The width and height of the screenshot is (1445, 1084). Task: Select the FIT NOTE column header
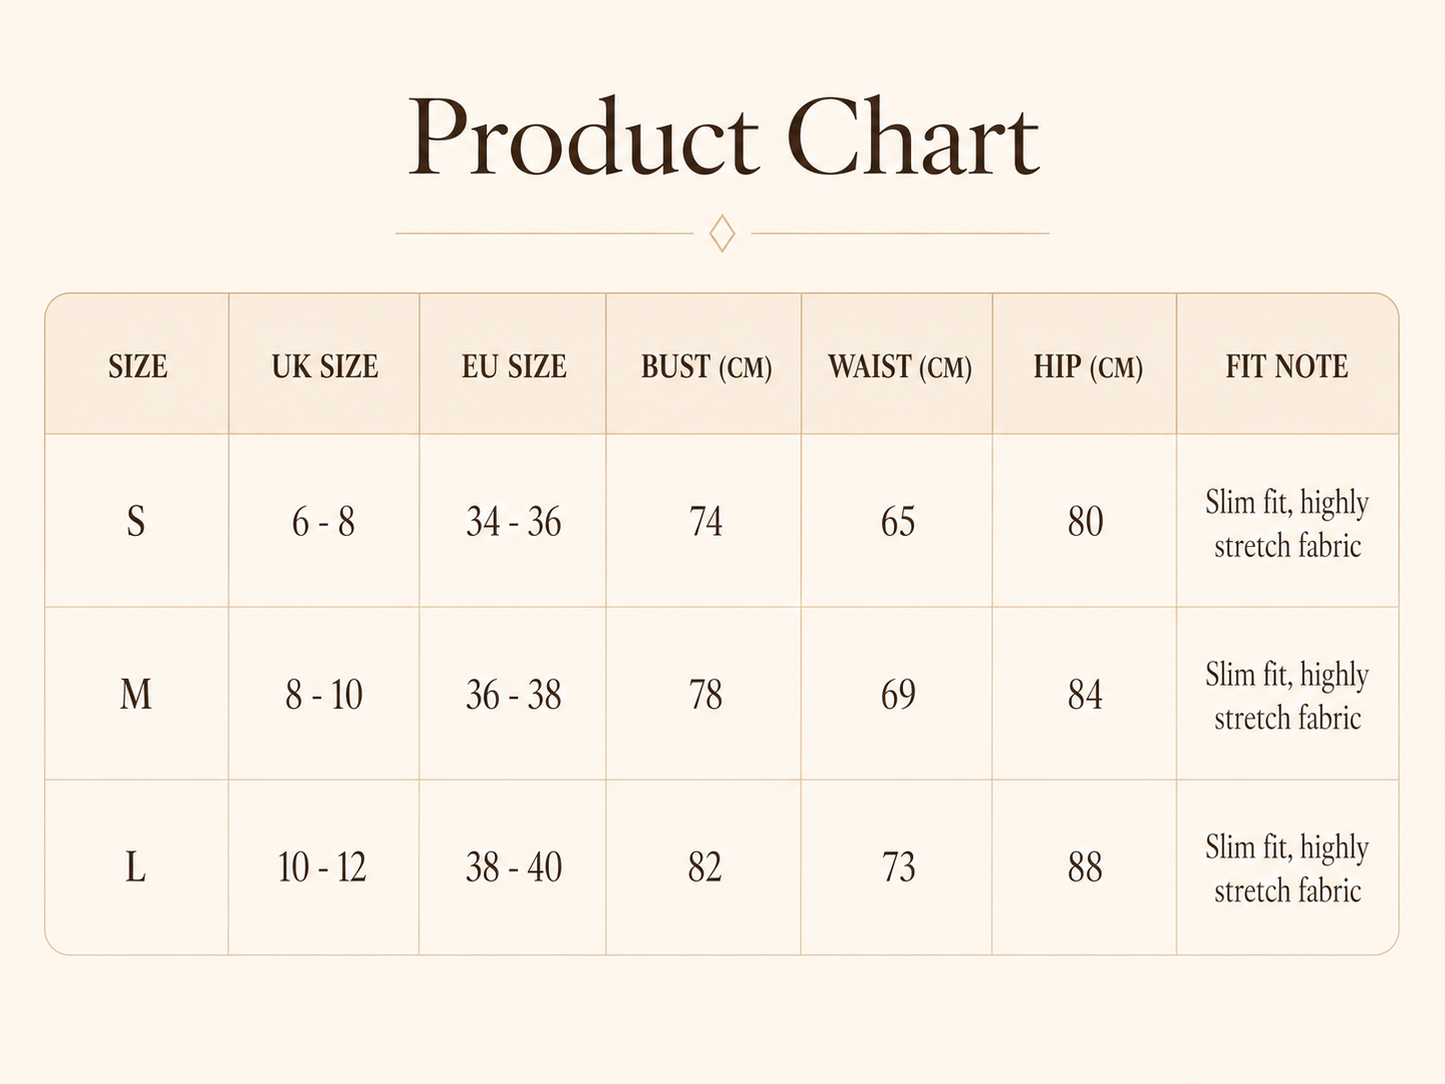(1287, 366)
